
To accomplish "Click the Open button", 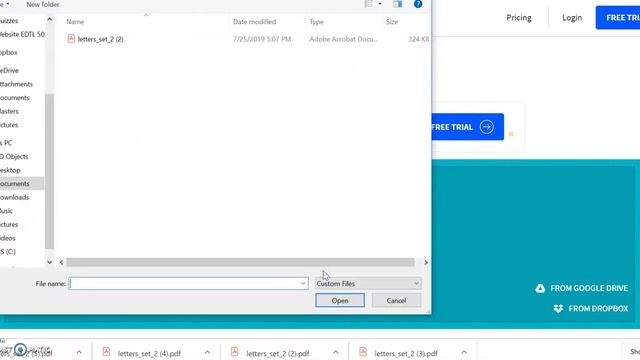I will pos(340,300).
